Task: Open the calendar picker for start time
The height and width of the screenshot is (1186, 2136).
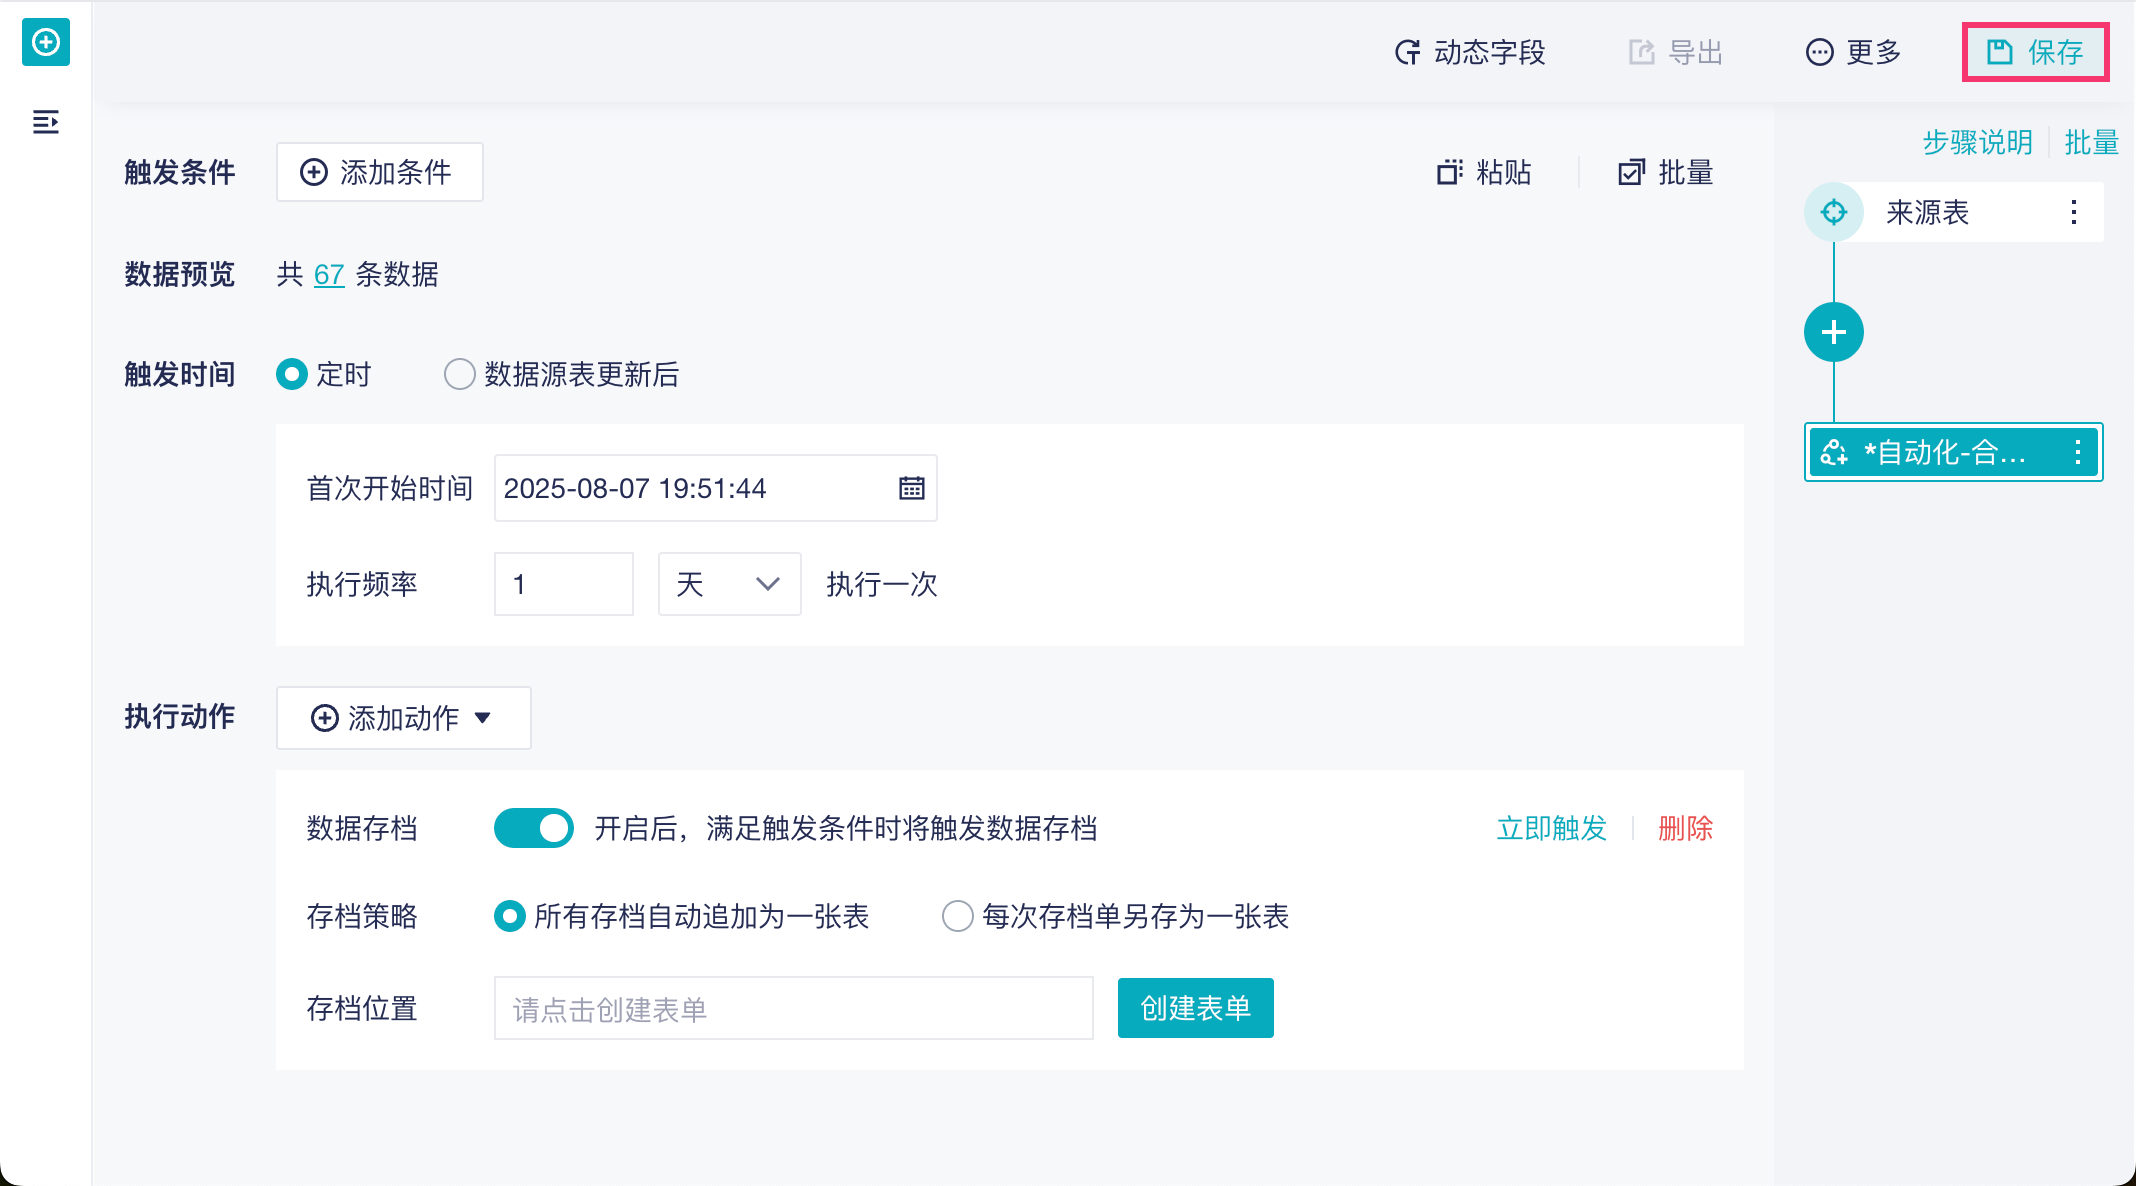Action: click(911, 488)
